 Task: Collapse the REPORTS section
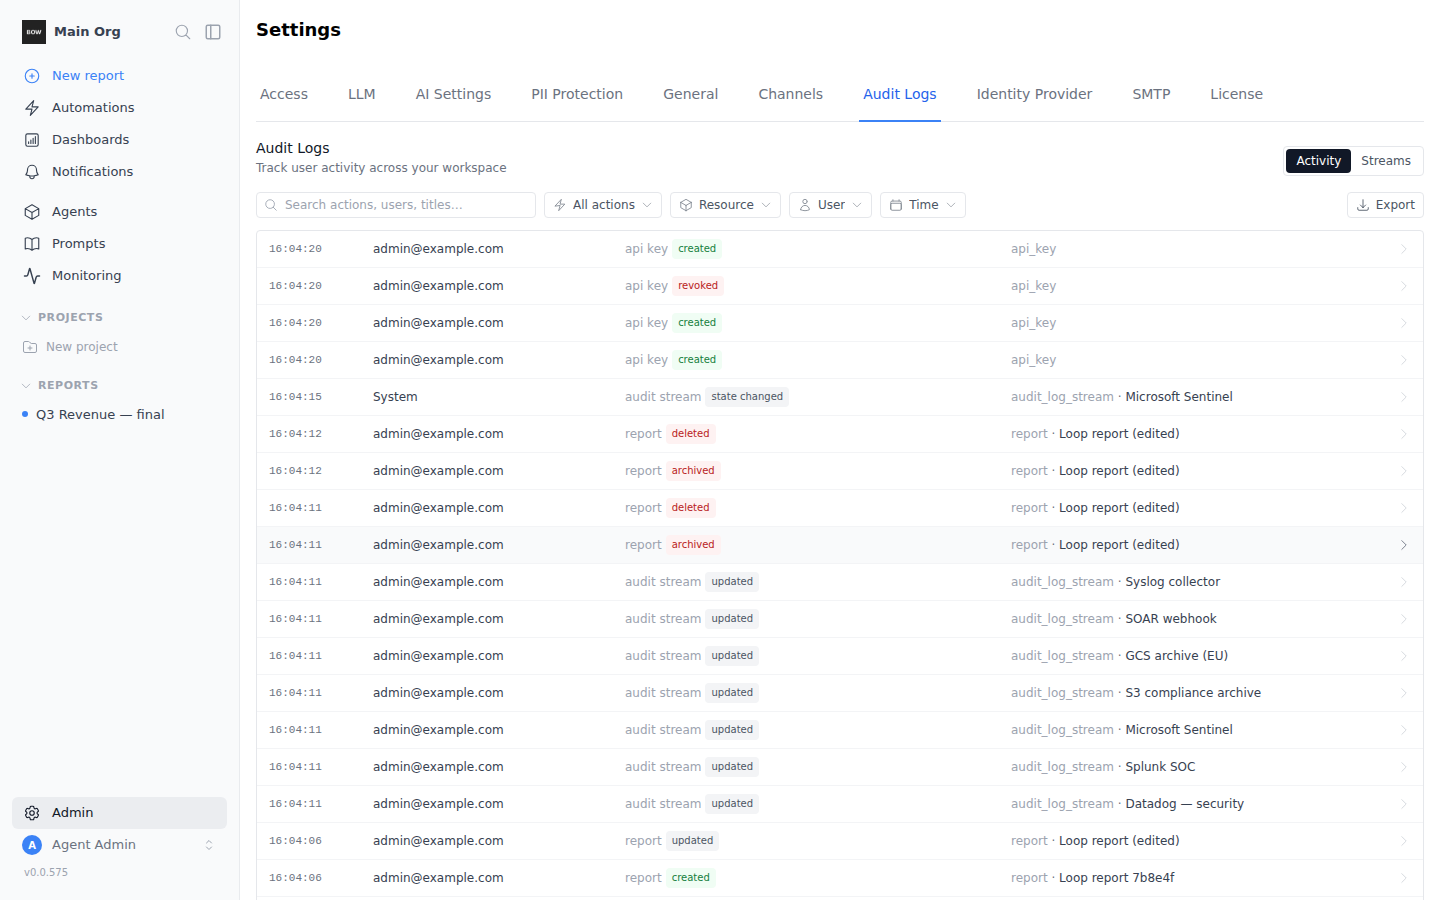click(60, 385)
